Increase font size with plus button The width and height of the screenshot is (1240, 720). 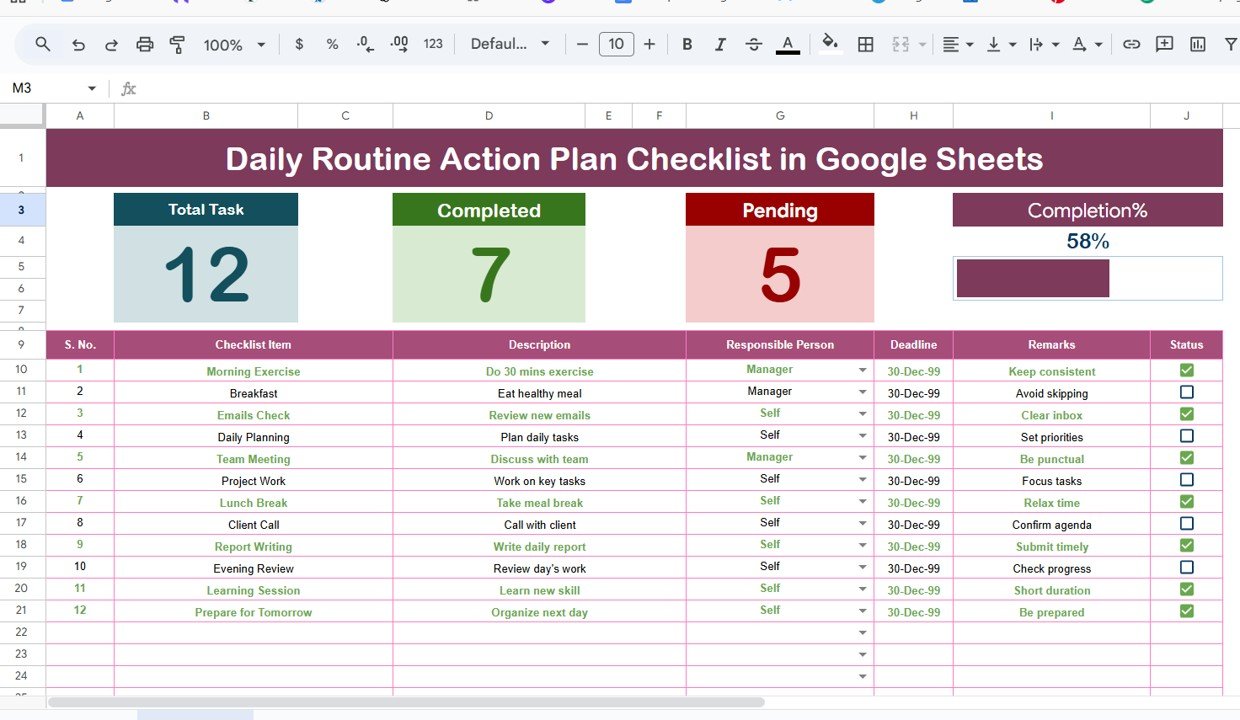pyautogui.click(x=650, y=44)
